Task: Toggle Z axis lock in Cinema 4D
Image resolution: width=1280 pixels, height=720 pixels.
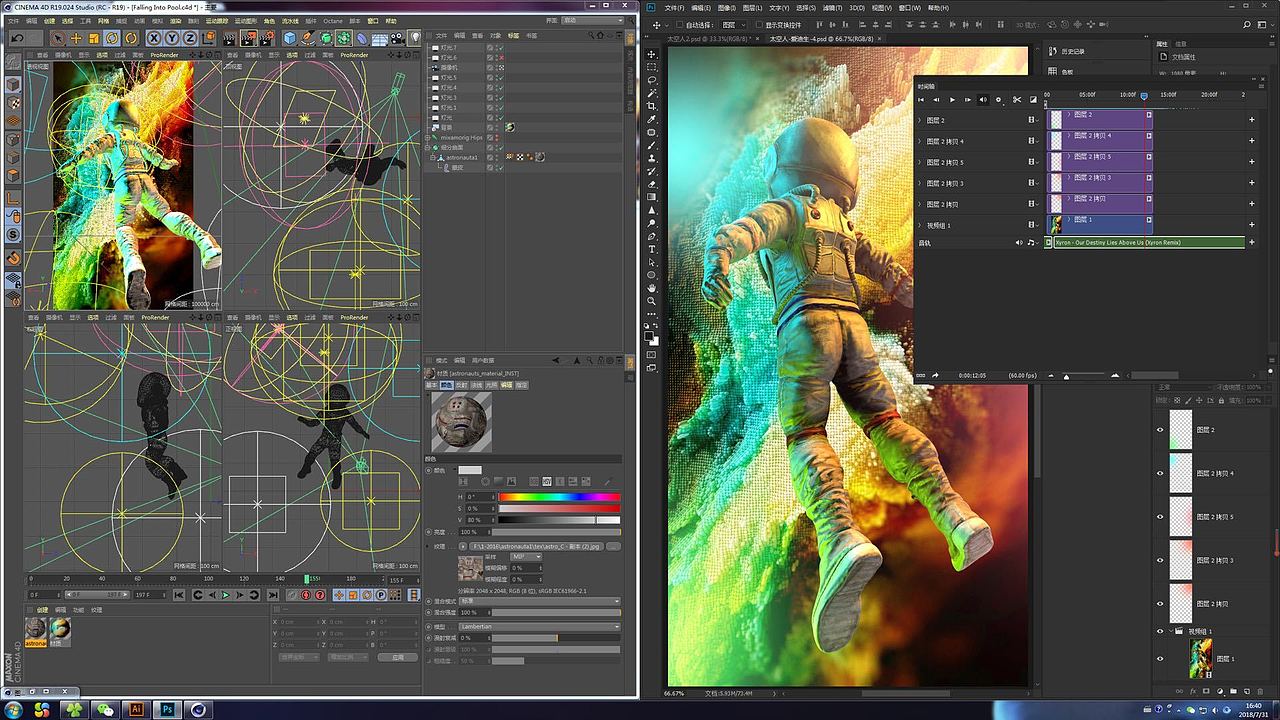Action: coord(190,38)
